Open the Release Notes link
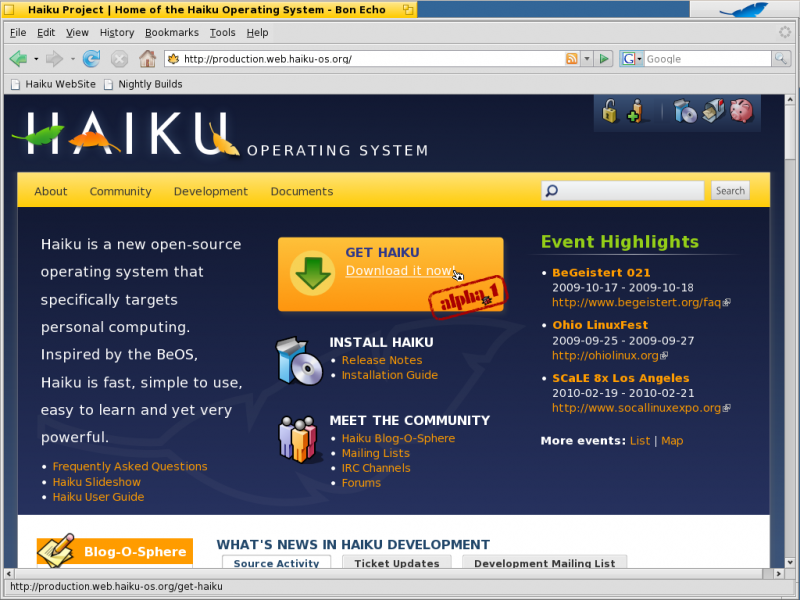The image size is (800, 600). pyautogui.click(x=382, y=360)
